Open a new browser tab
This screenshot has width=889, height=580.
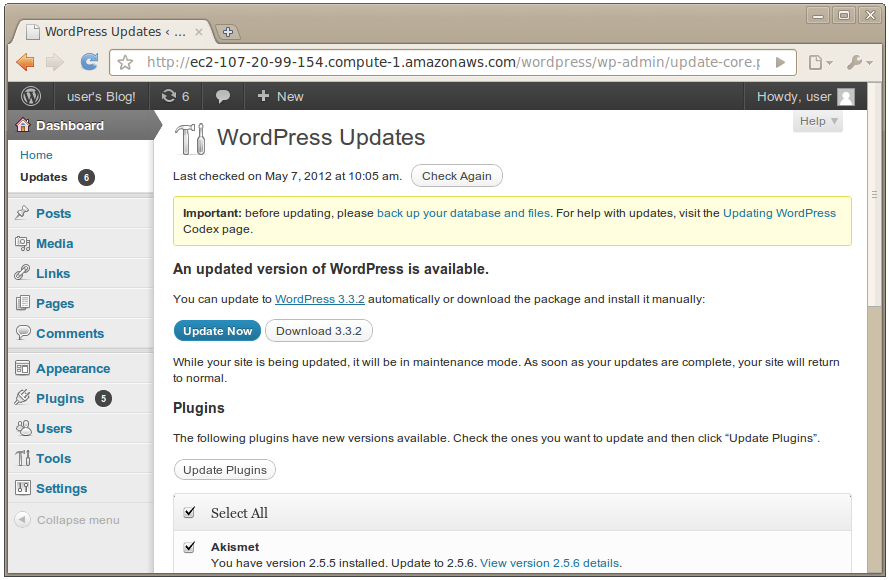pyautogui.click(x=228, y=32)
